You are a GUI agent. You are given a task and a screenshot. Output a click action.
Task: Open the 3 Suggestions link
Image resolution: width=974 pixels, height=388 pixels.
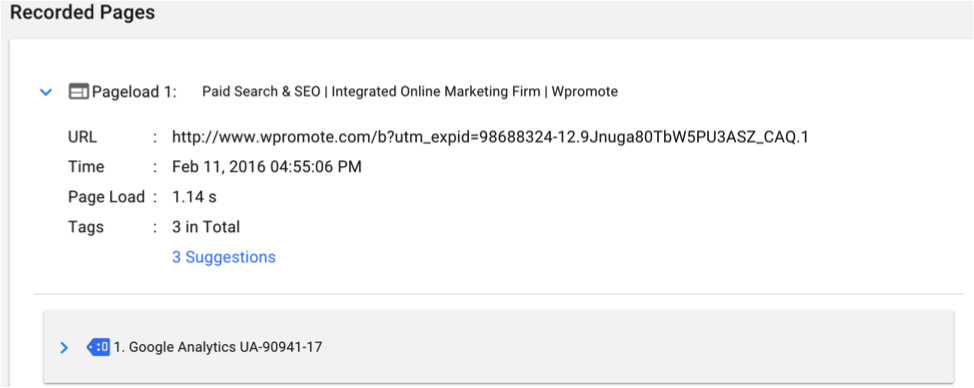click(224, 257)
